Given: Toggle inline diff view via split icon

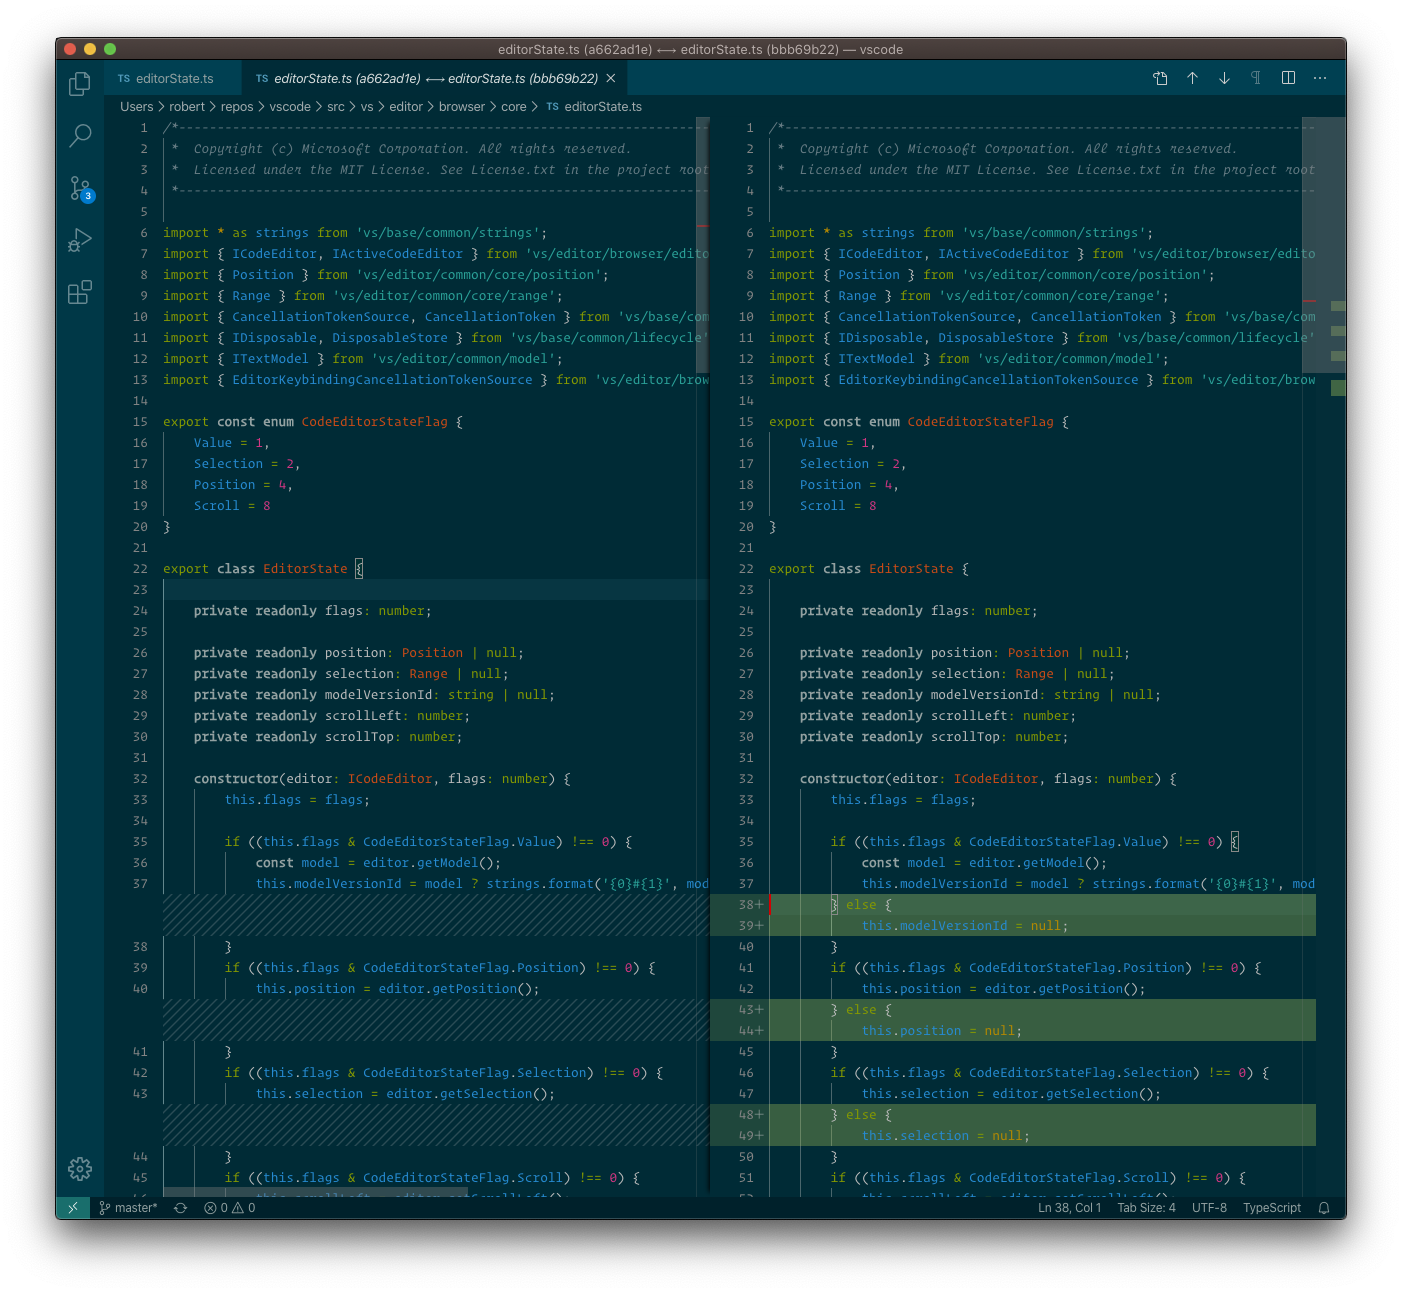Looking at the screenshot, I should 1288,78.
